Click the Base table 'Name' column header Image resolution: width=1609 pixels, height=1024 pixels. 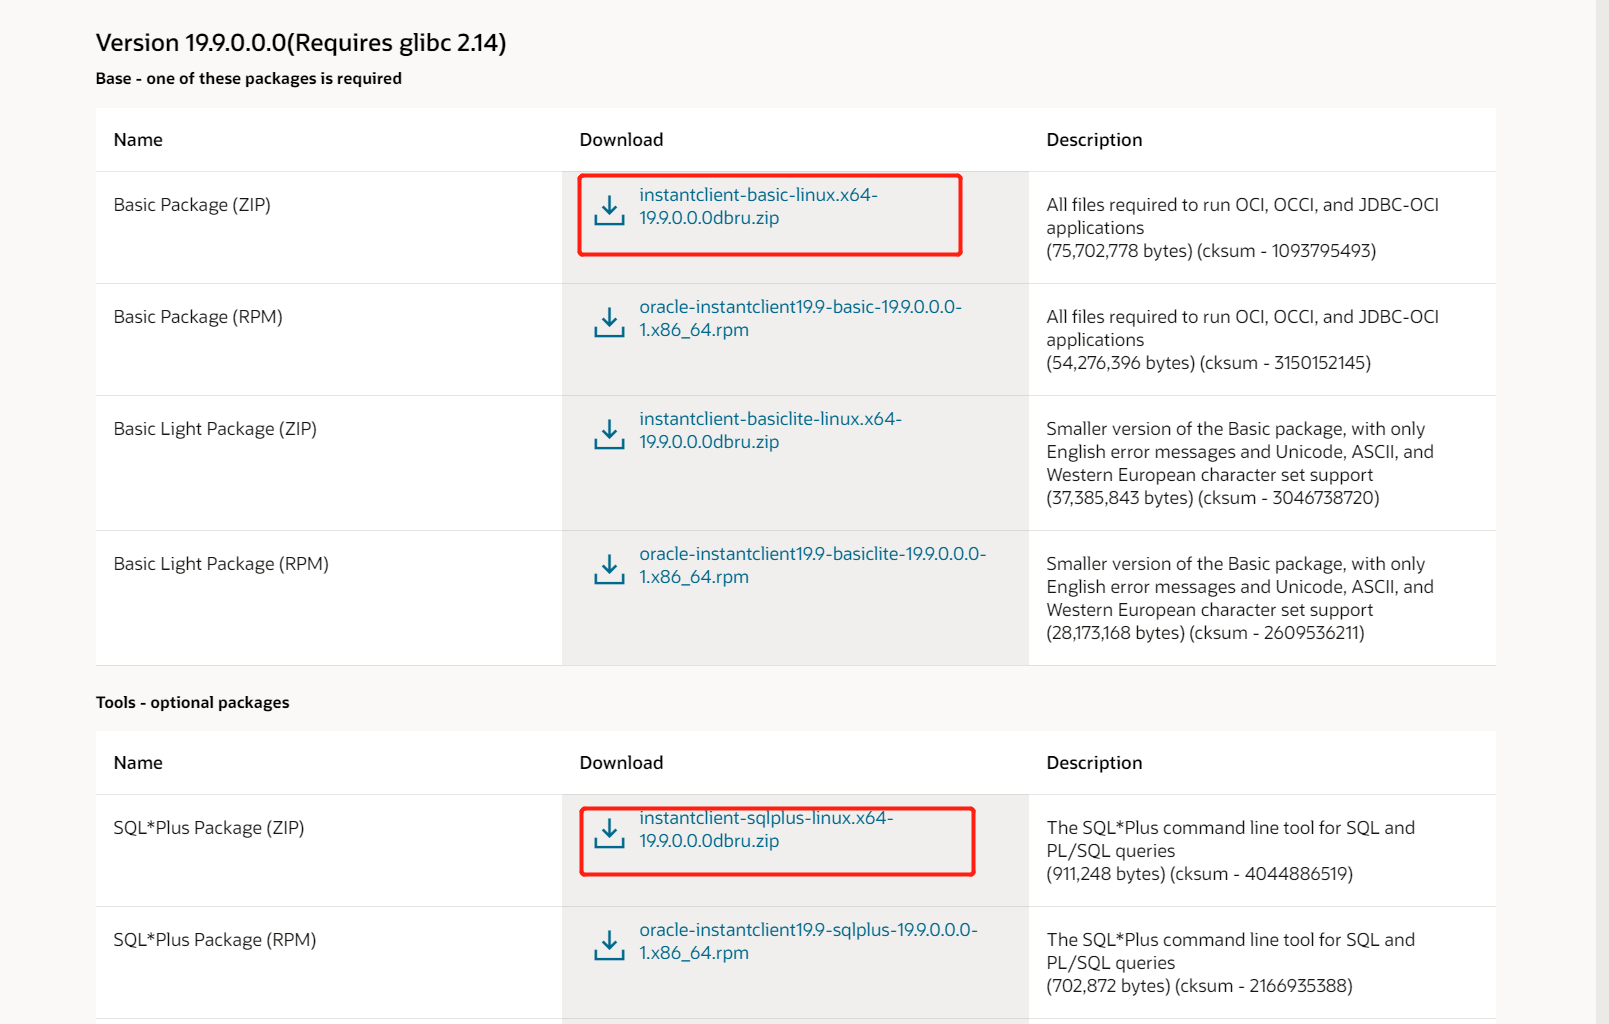[x=138, y=140]
